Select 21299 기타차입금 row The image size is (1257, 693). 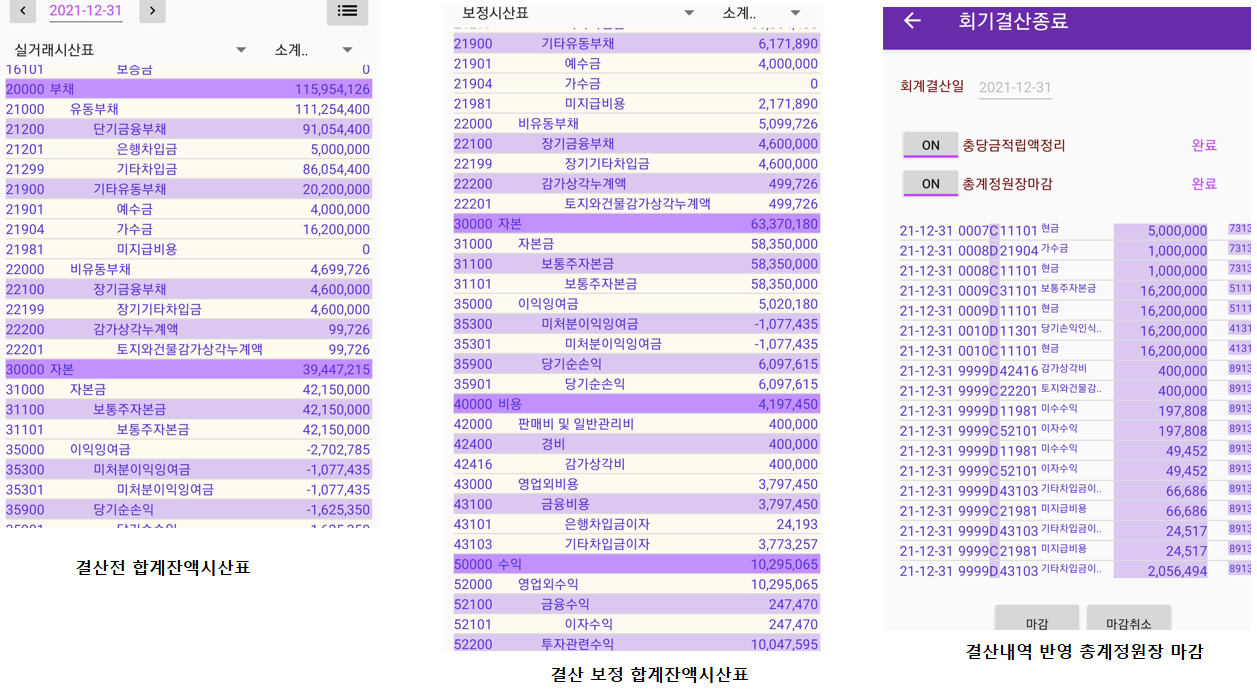[x=189, y=169]
